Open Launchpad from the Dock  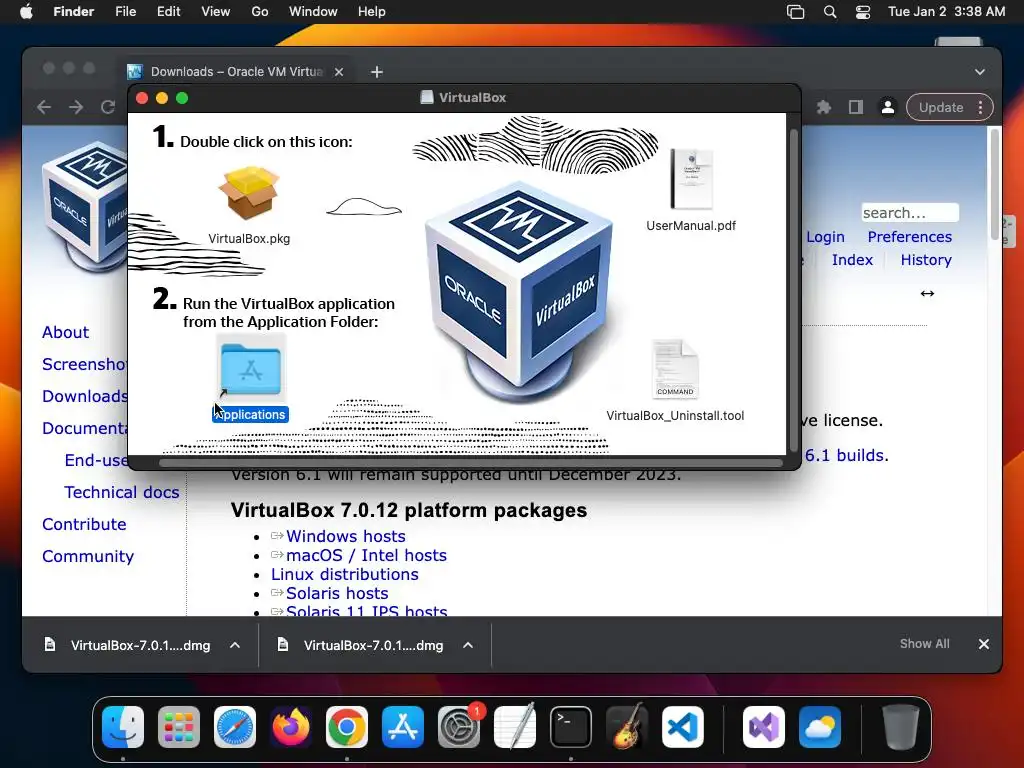tap(179, 727)
